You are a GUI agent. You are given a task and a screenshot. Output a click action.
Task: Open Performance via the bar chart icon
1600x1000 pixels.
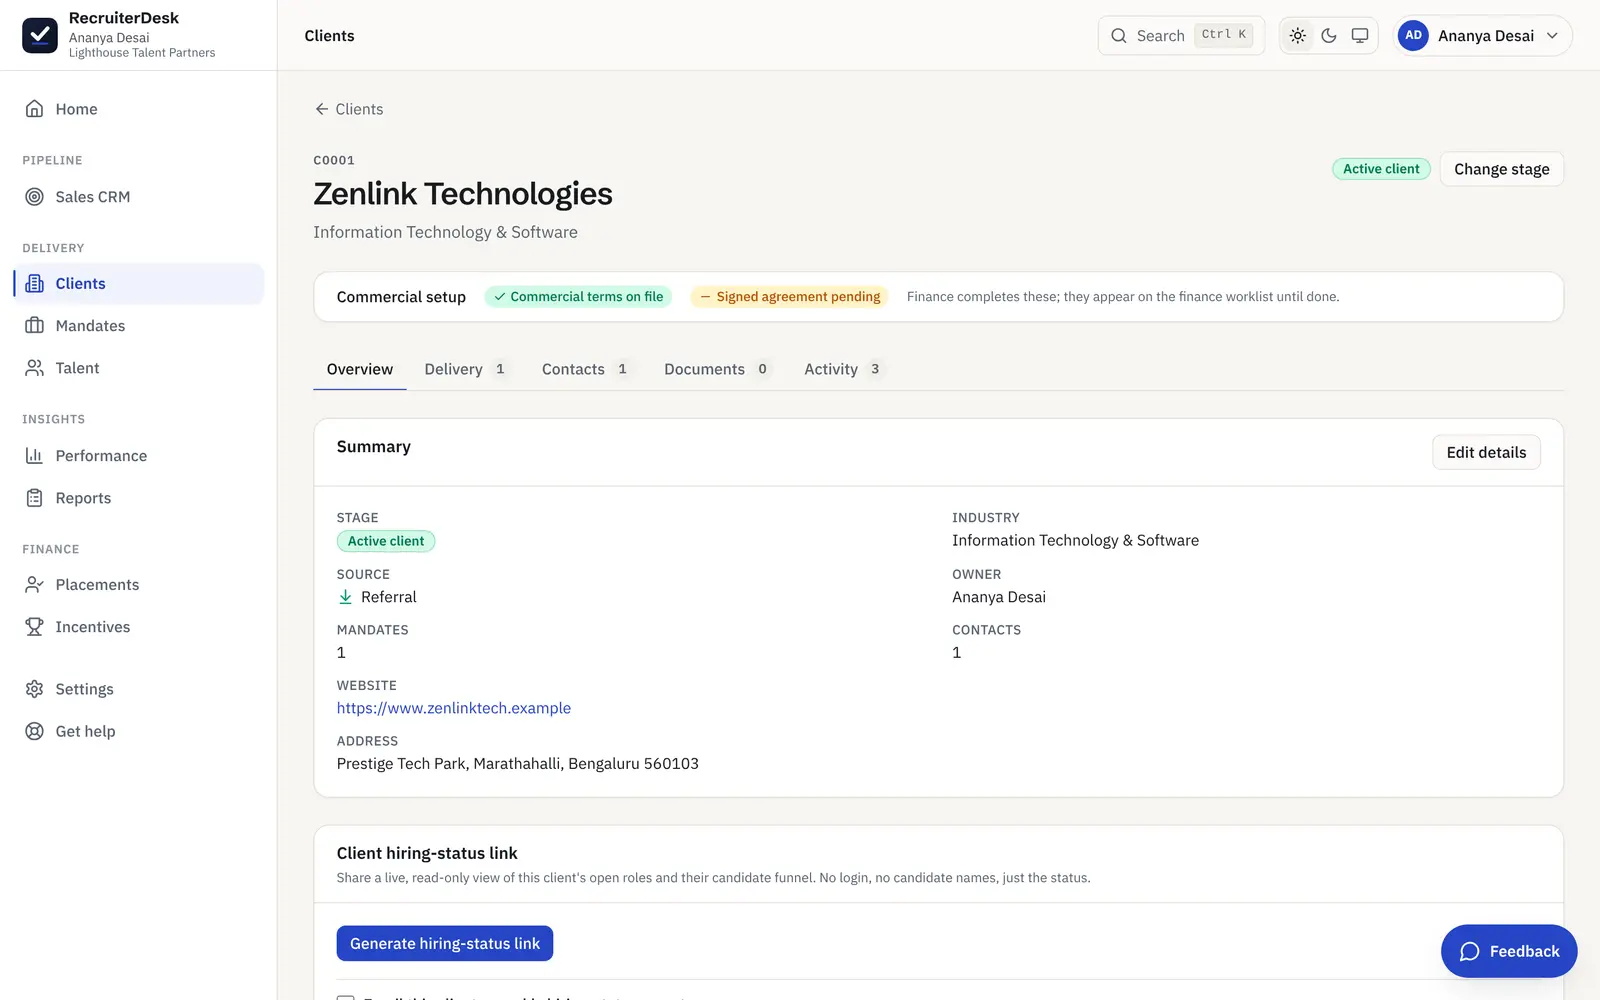click(x=34, y=456)
